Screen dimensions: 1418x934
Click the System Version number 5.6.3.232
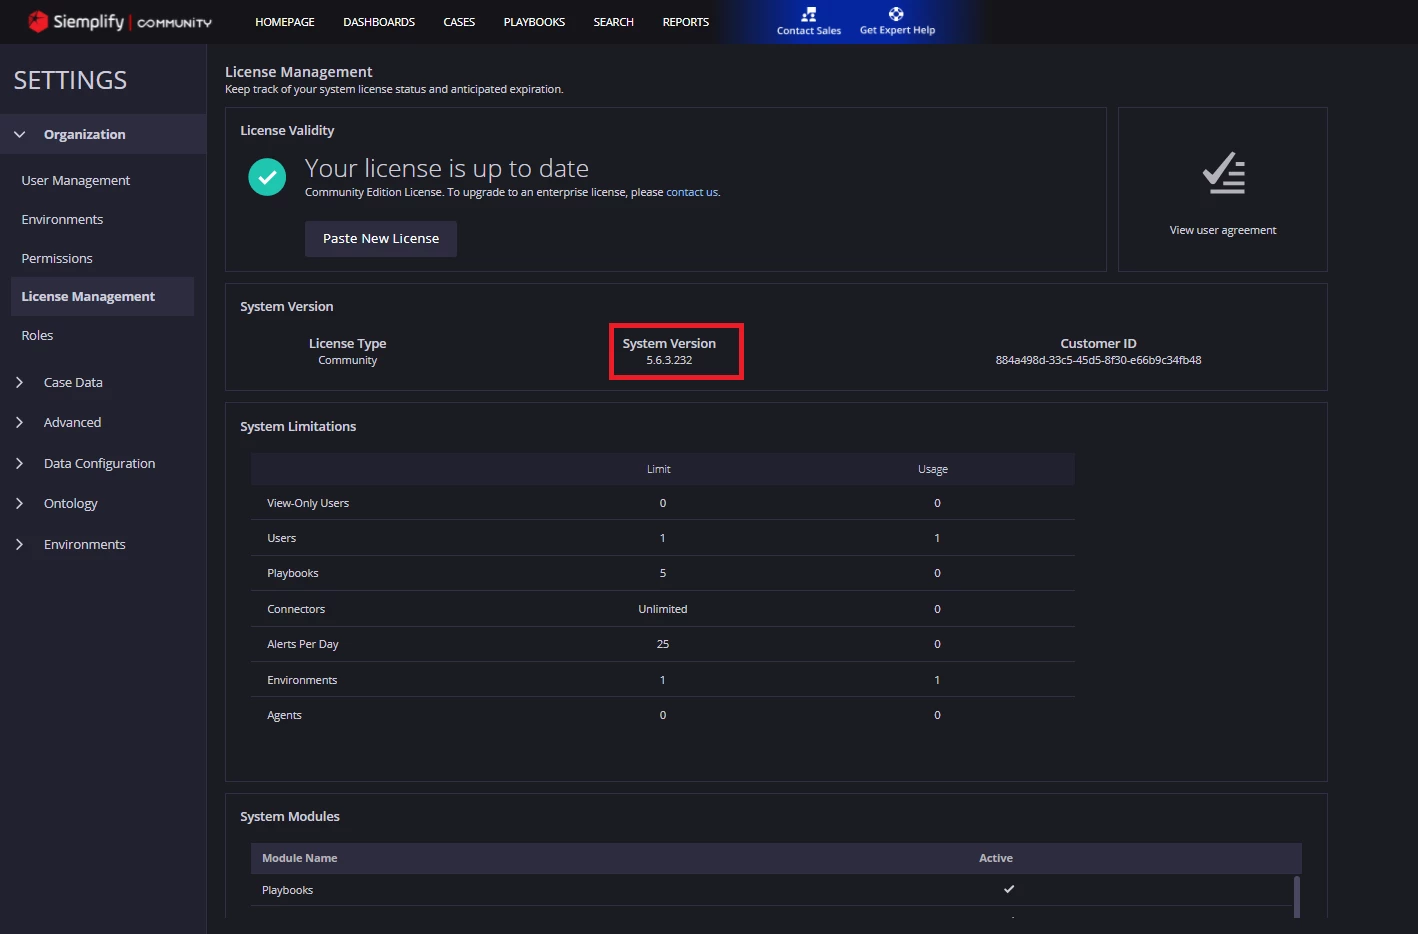[x=669, y=360]
